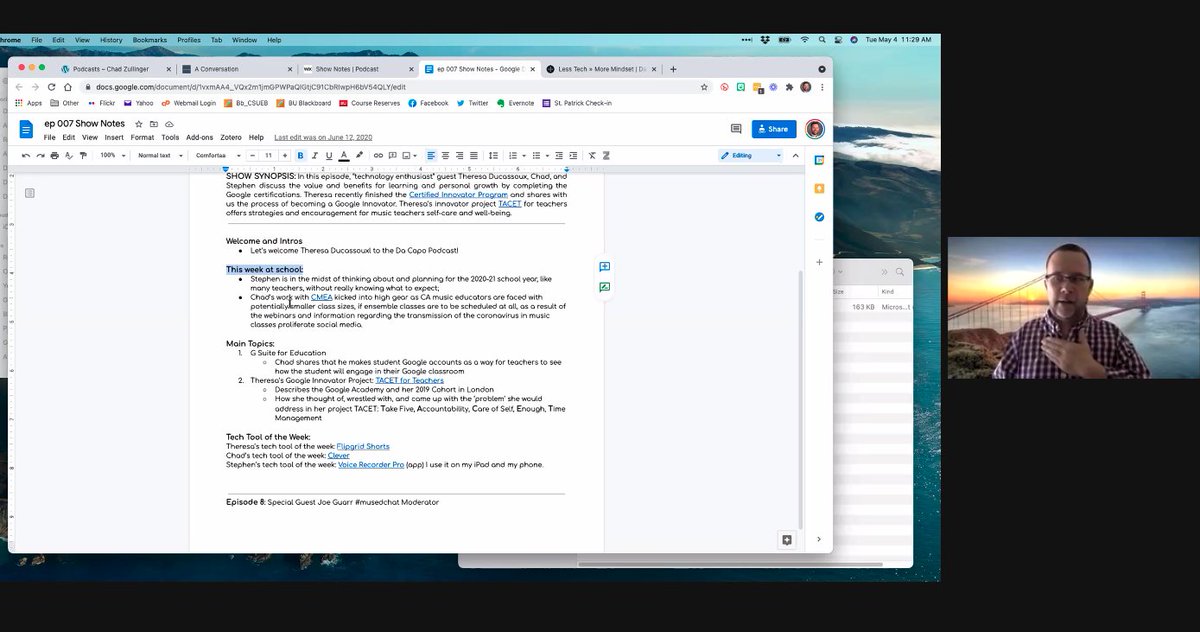Toggle justify alignment
The width and height of the screenshot is (1200, 632).
click(x=474, y=156)
